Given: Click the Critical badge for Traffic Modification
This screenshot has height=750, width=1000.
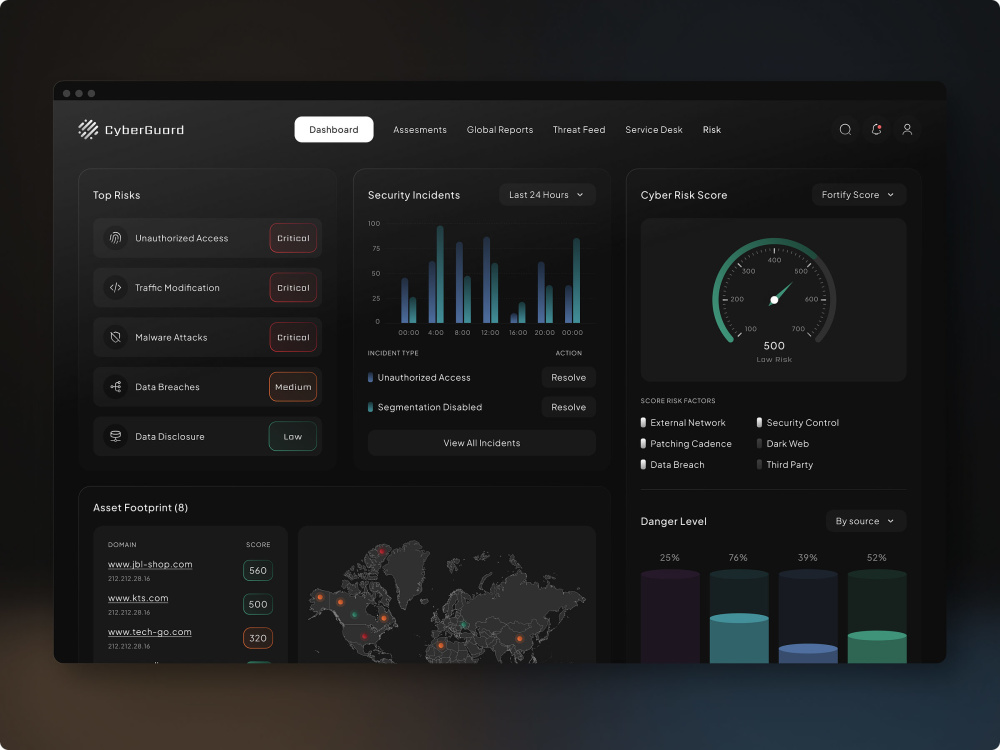Looking at the screenshot, I should (x=293, y=288).
